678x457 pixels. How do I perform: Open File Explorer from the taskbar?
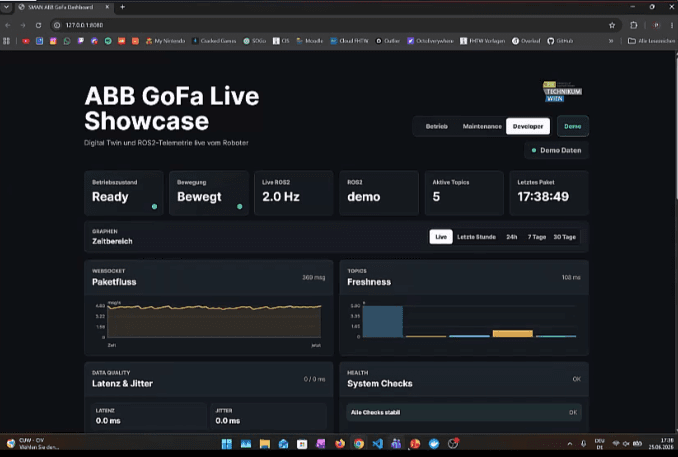(265, 444)
